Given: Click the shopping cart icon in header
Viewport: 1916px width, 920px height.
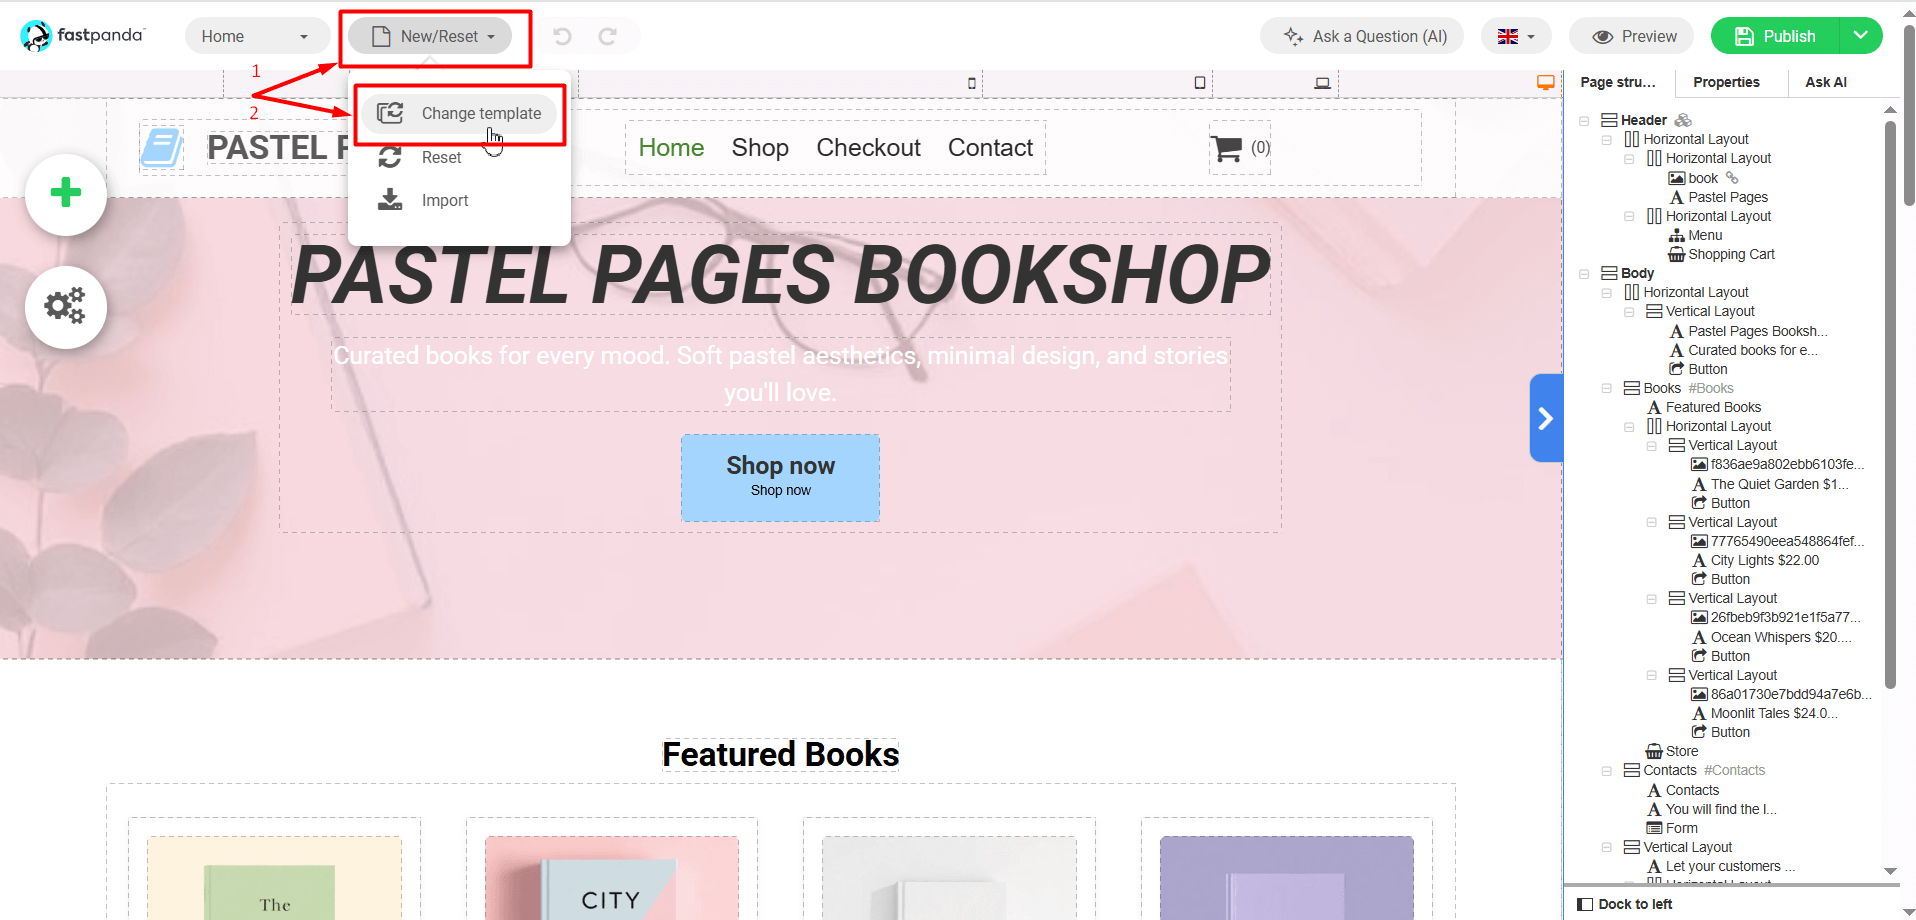Looking at the screenshot, I should [1226, 149].
